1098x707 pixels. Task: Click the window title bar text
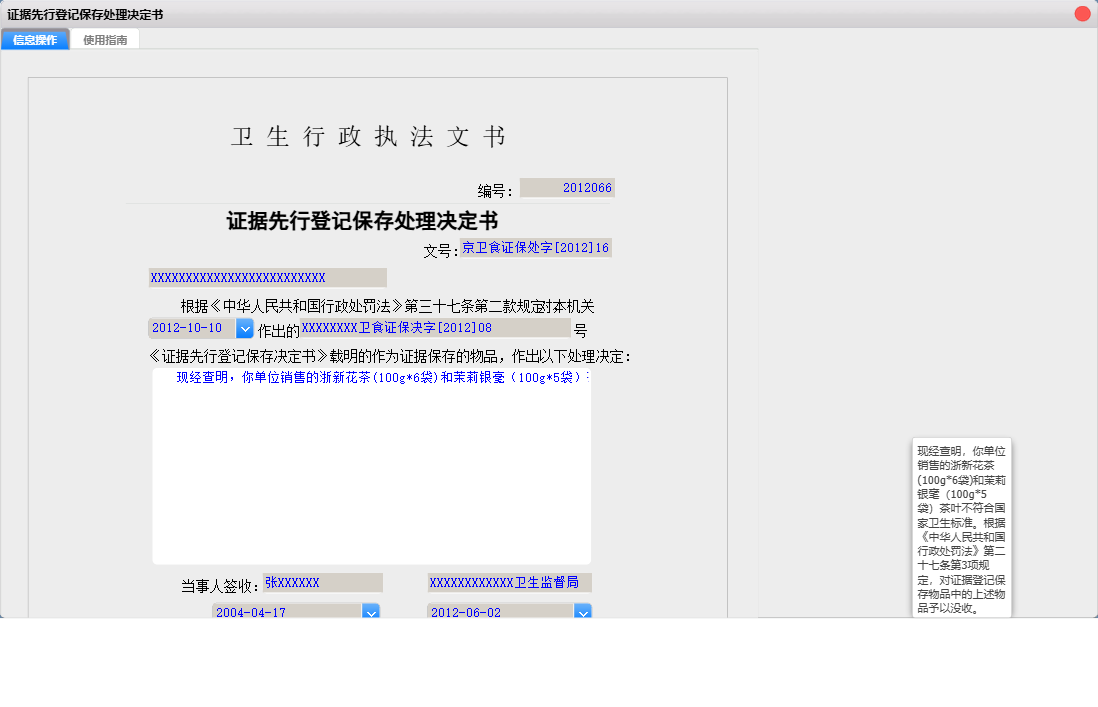click(x=85, y=14)
